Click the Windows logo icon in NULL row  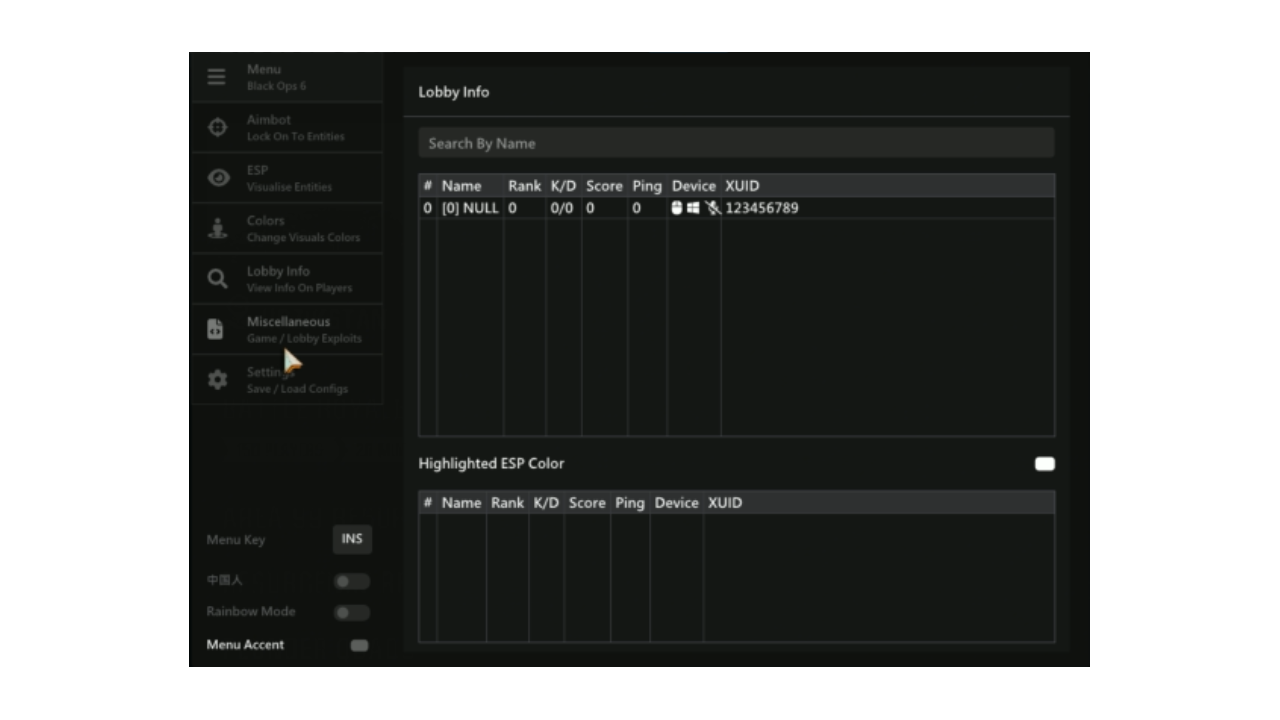pyautogui.click(x=693, y=208)
